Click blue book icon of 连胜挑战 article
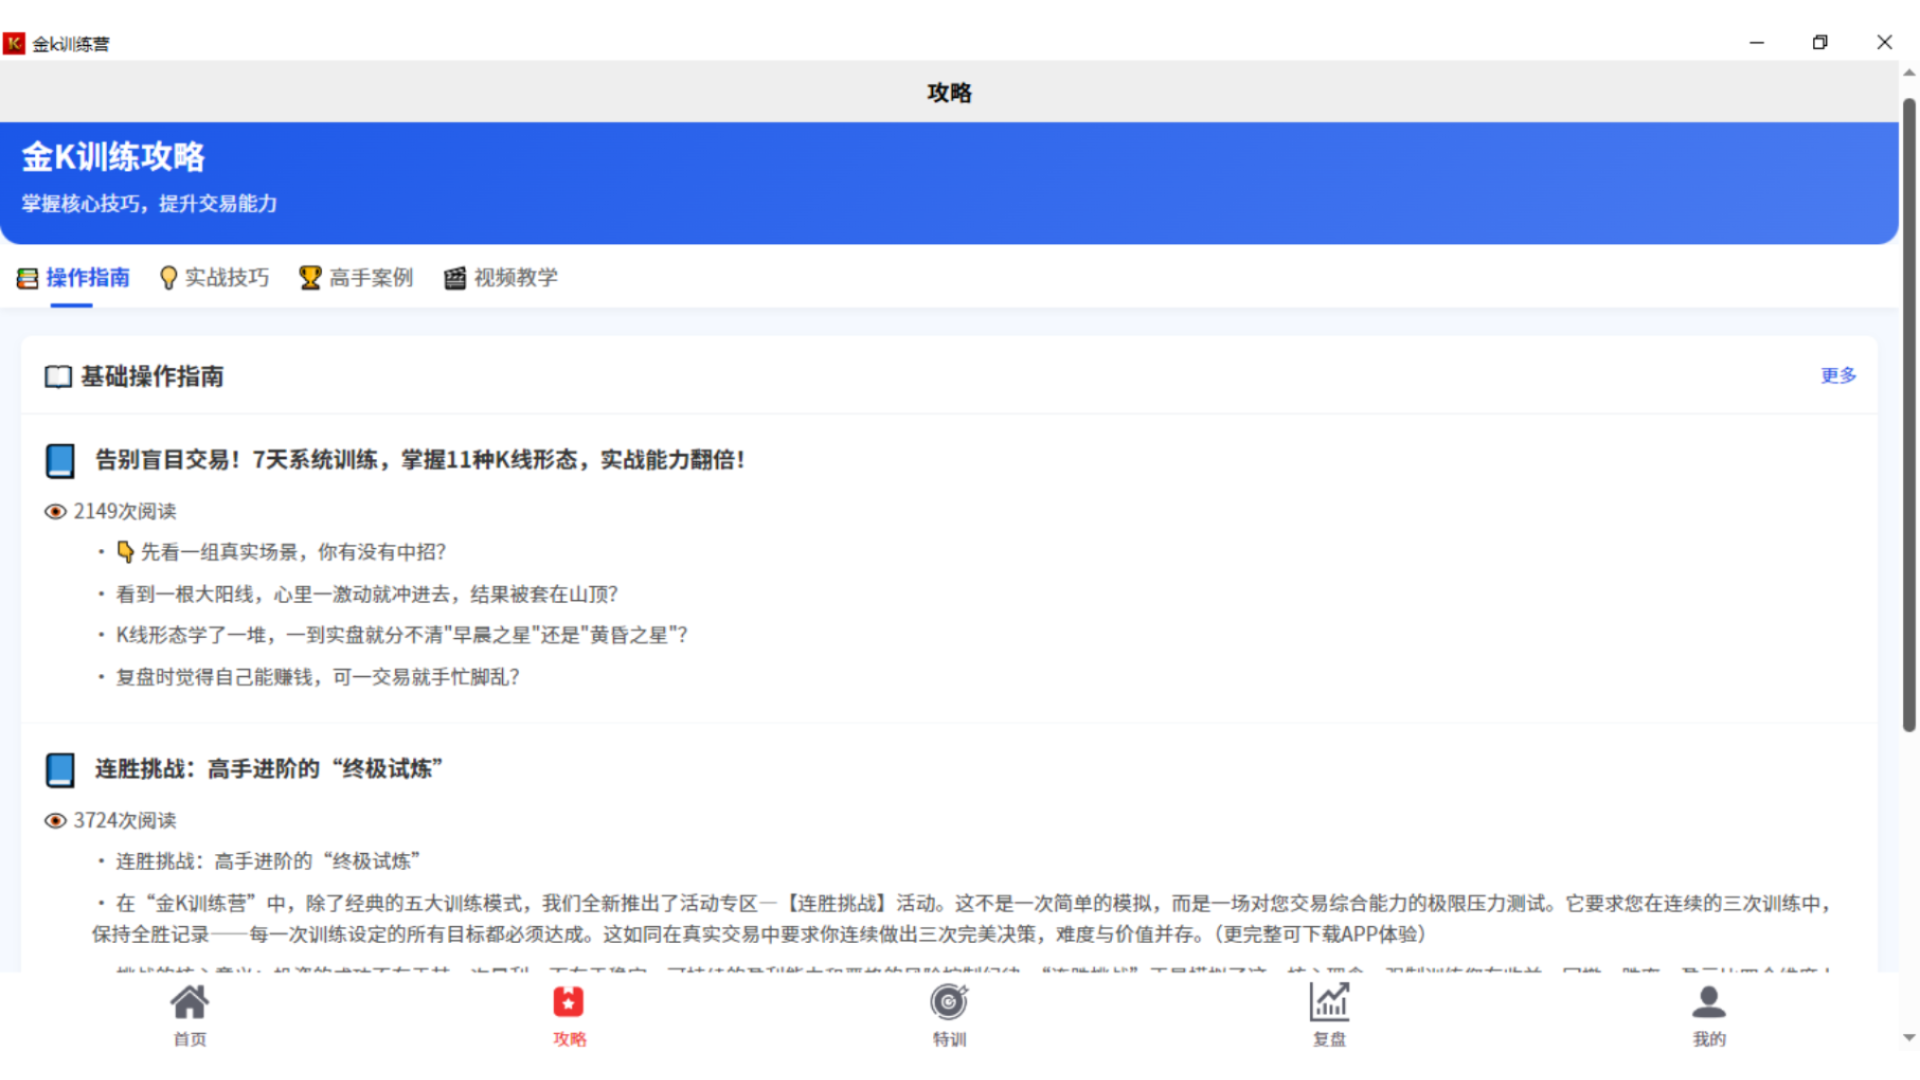The image size is (1920, 1080). [x=60, y=770]
